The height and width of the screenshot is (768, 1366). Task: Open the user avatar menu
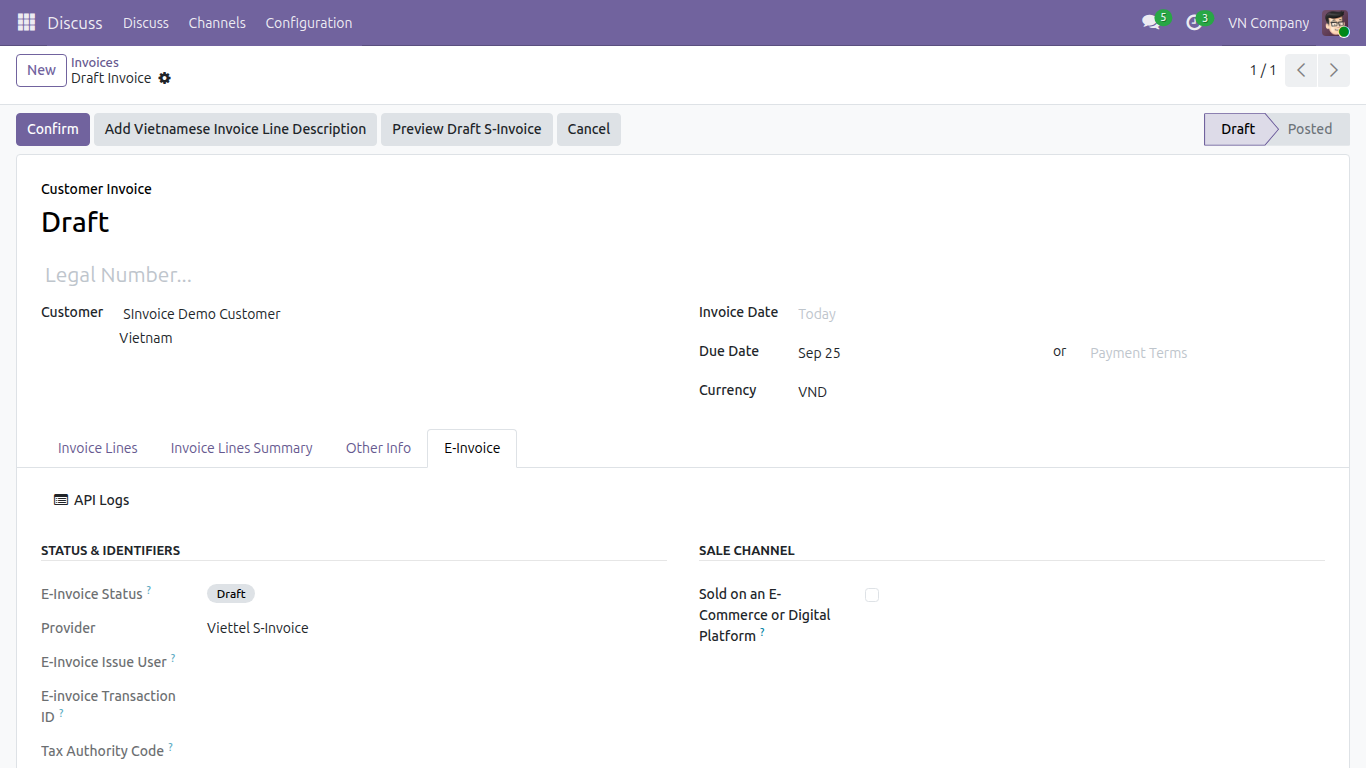tap(1335, 22)
